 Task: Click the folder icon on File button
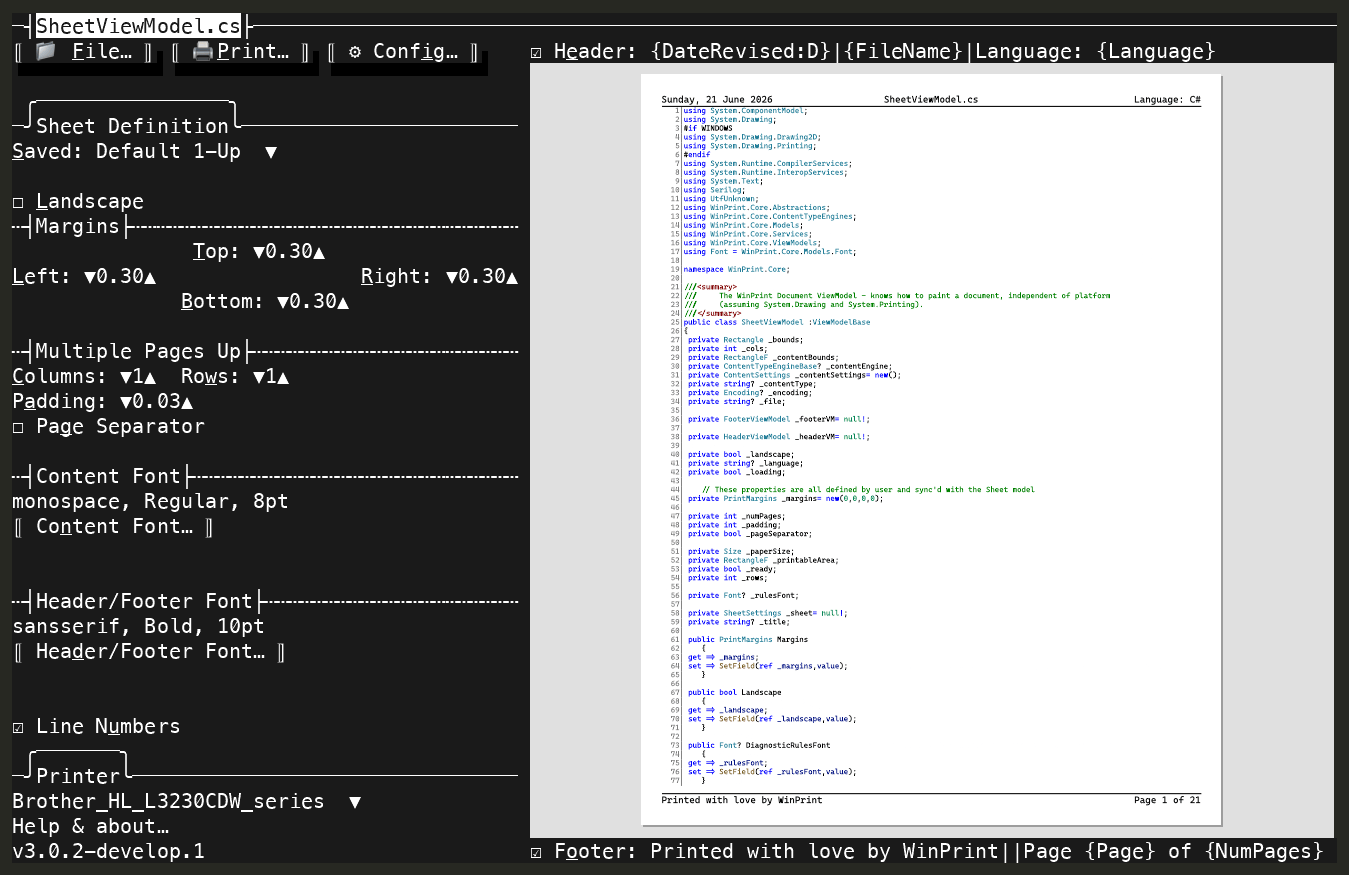[x=46, y=52]
